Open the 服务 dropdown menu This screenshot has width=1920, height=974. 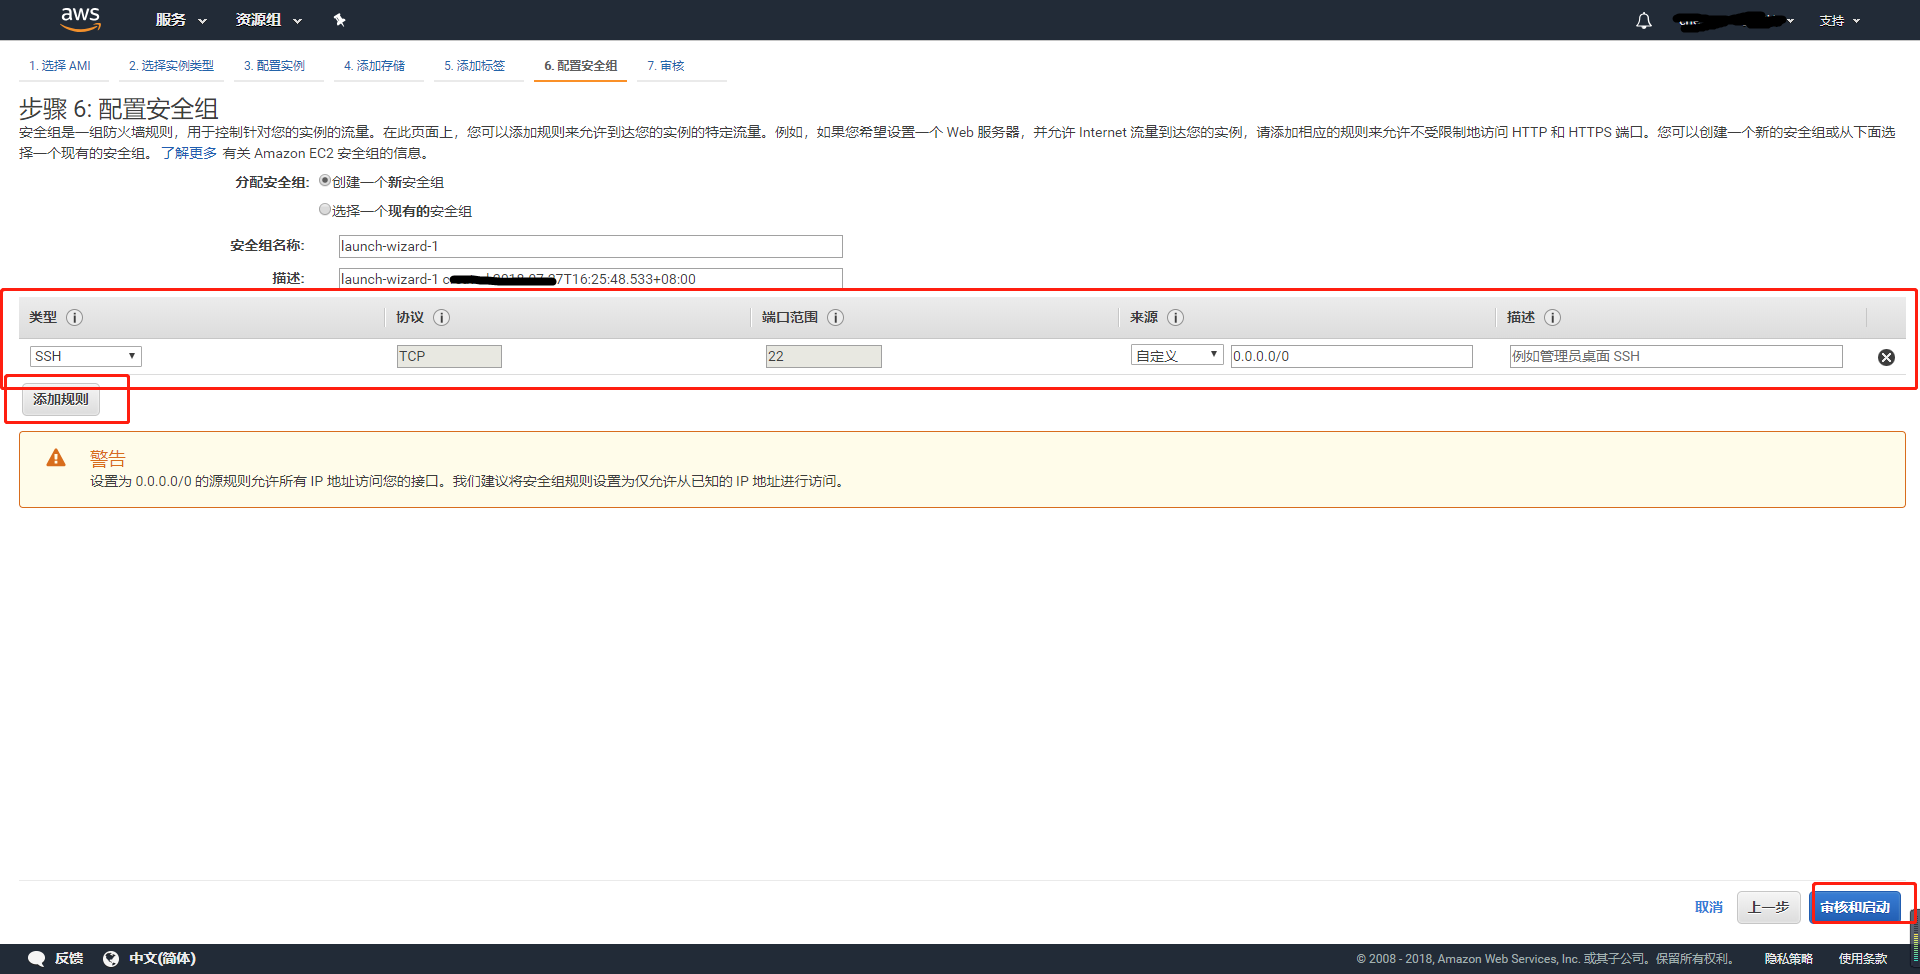coord(181,20)
